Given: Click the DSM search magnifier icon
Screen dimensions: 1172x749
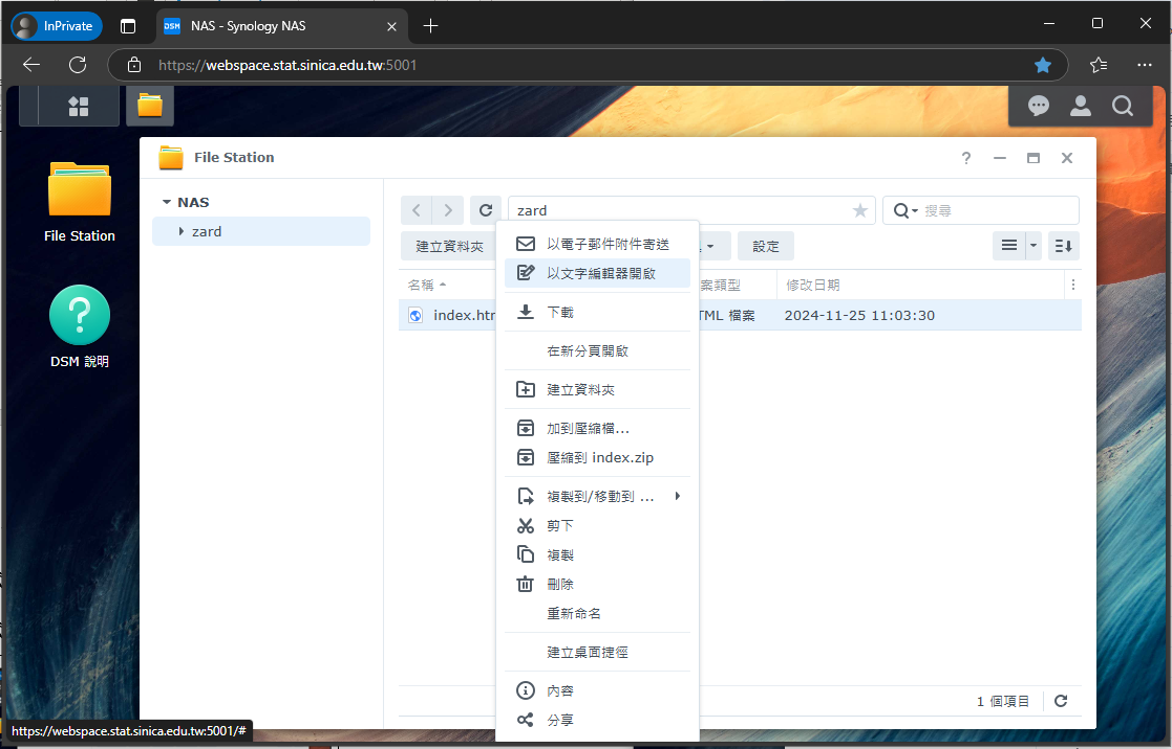Looking at the screenshot, I should (x=1122, y=106).
